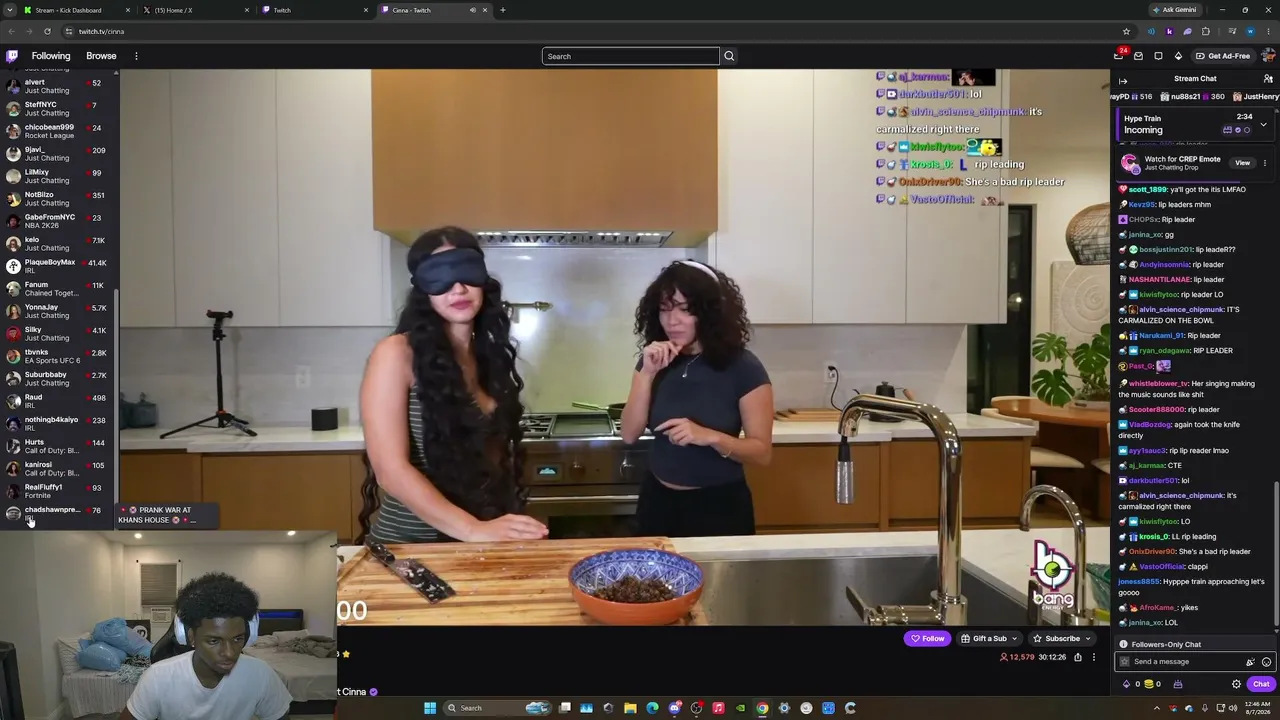The image size is (1280, 720).
Task: Open chat settings gear icon
Action: (x=1236, y=684)
